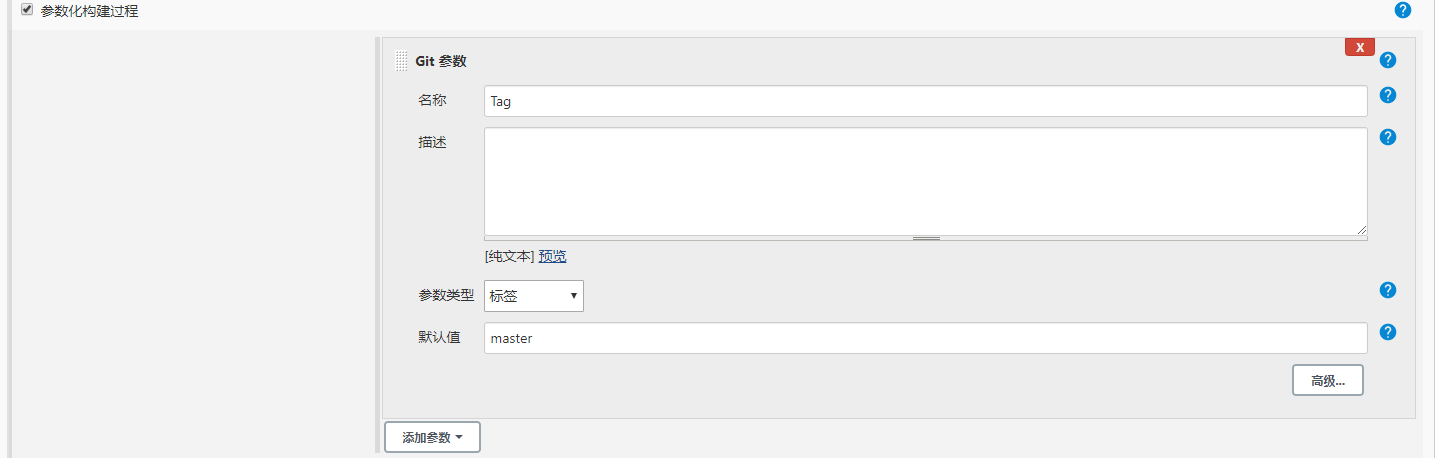The image size is (1435, 458).
Task: Open help icon beside Git 参数 header
Action: tap(1387, 60)
